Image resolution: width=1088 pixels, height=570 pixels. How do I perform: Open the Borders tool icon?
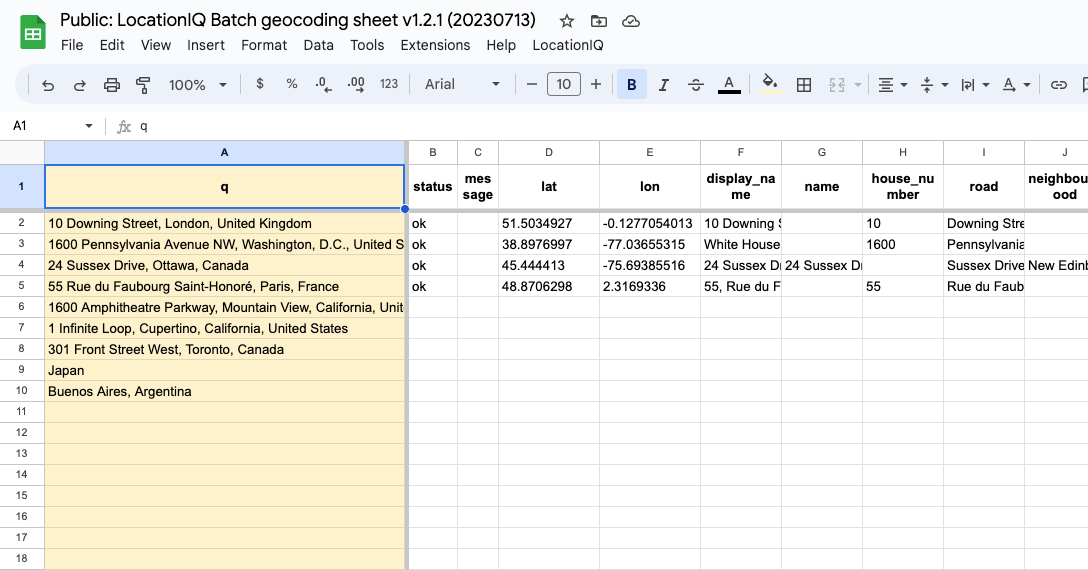click(804, 85)
